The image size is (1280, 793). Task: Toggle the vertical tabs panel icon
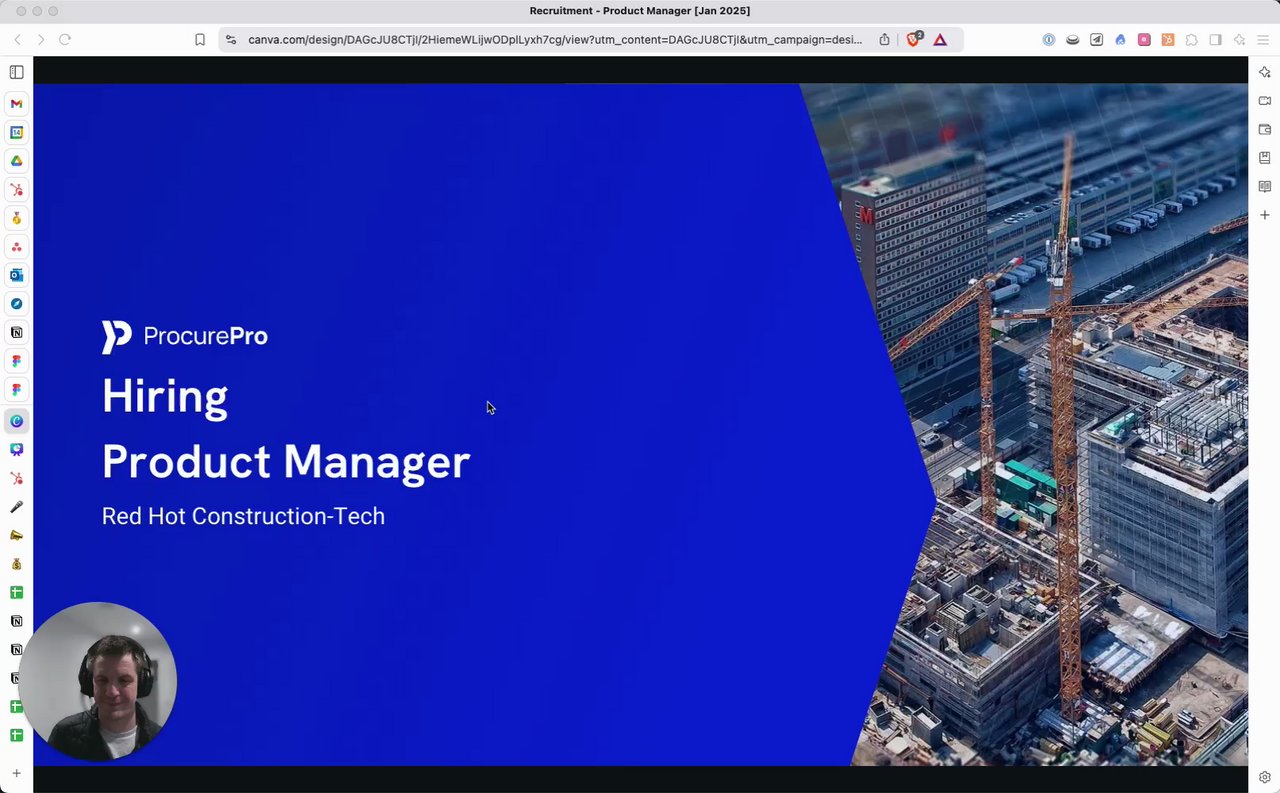[x=16, y=72]
